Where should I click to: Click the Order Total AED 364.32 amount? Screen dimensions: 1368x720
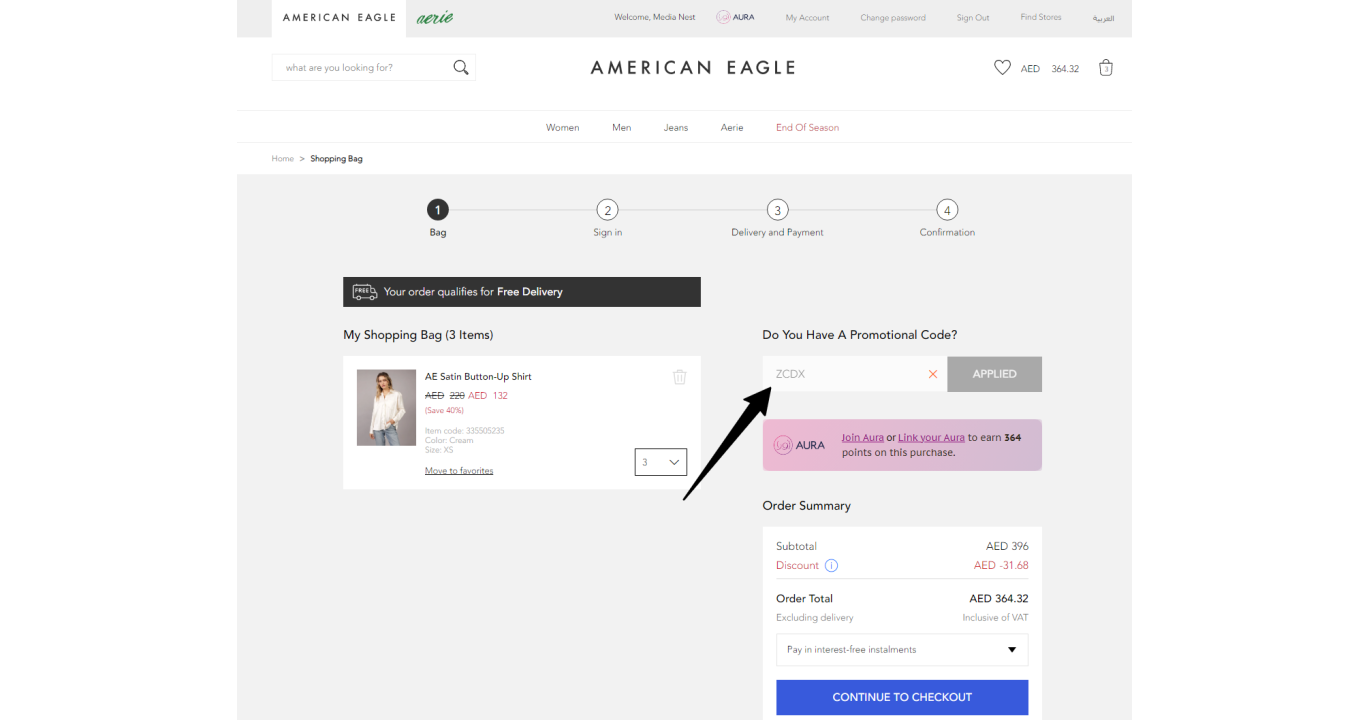pos(999,599)
